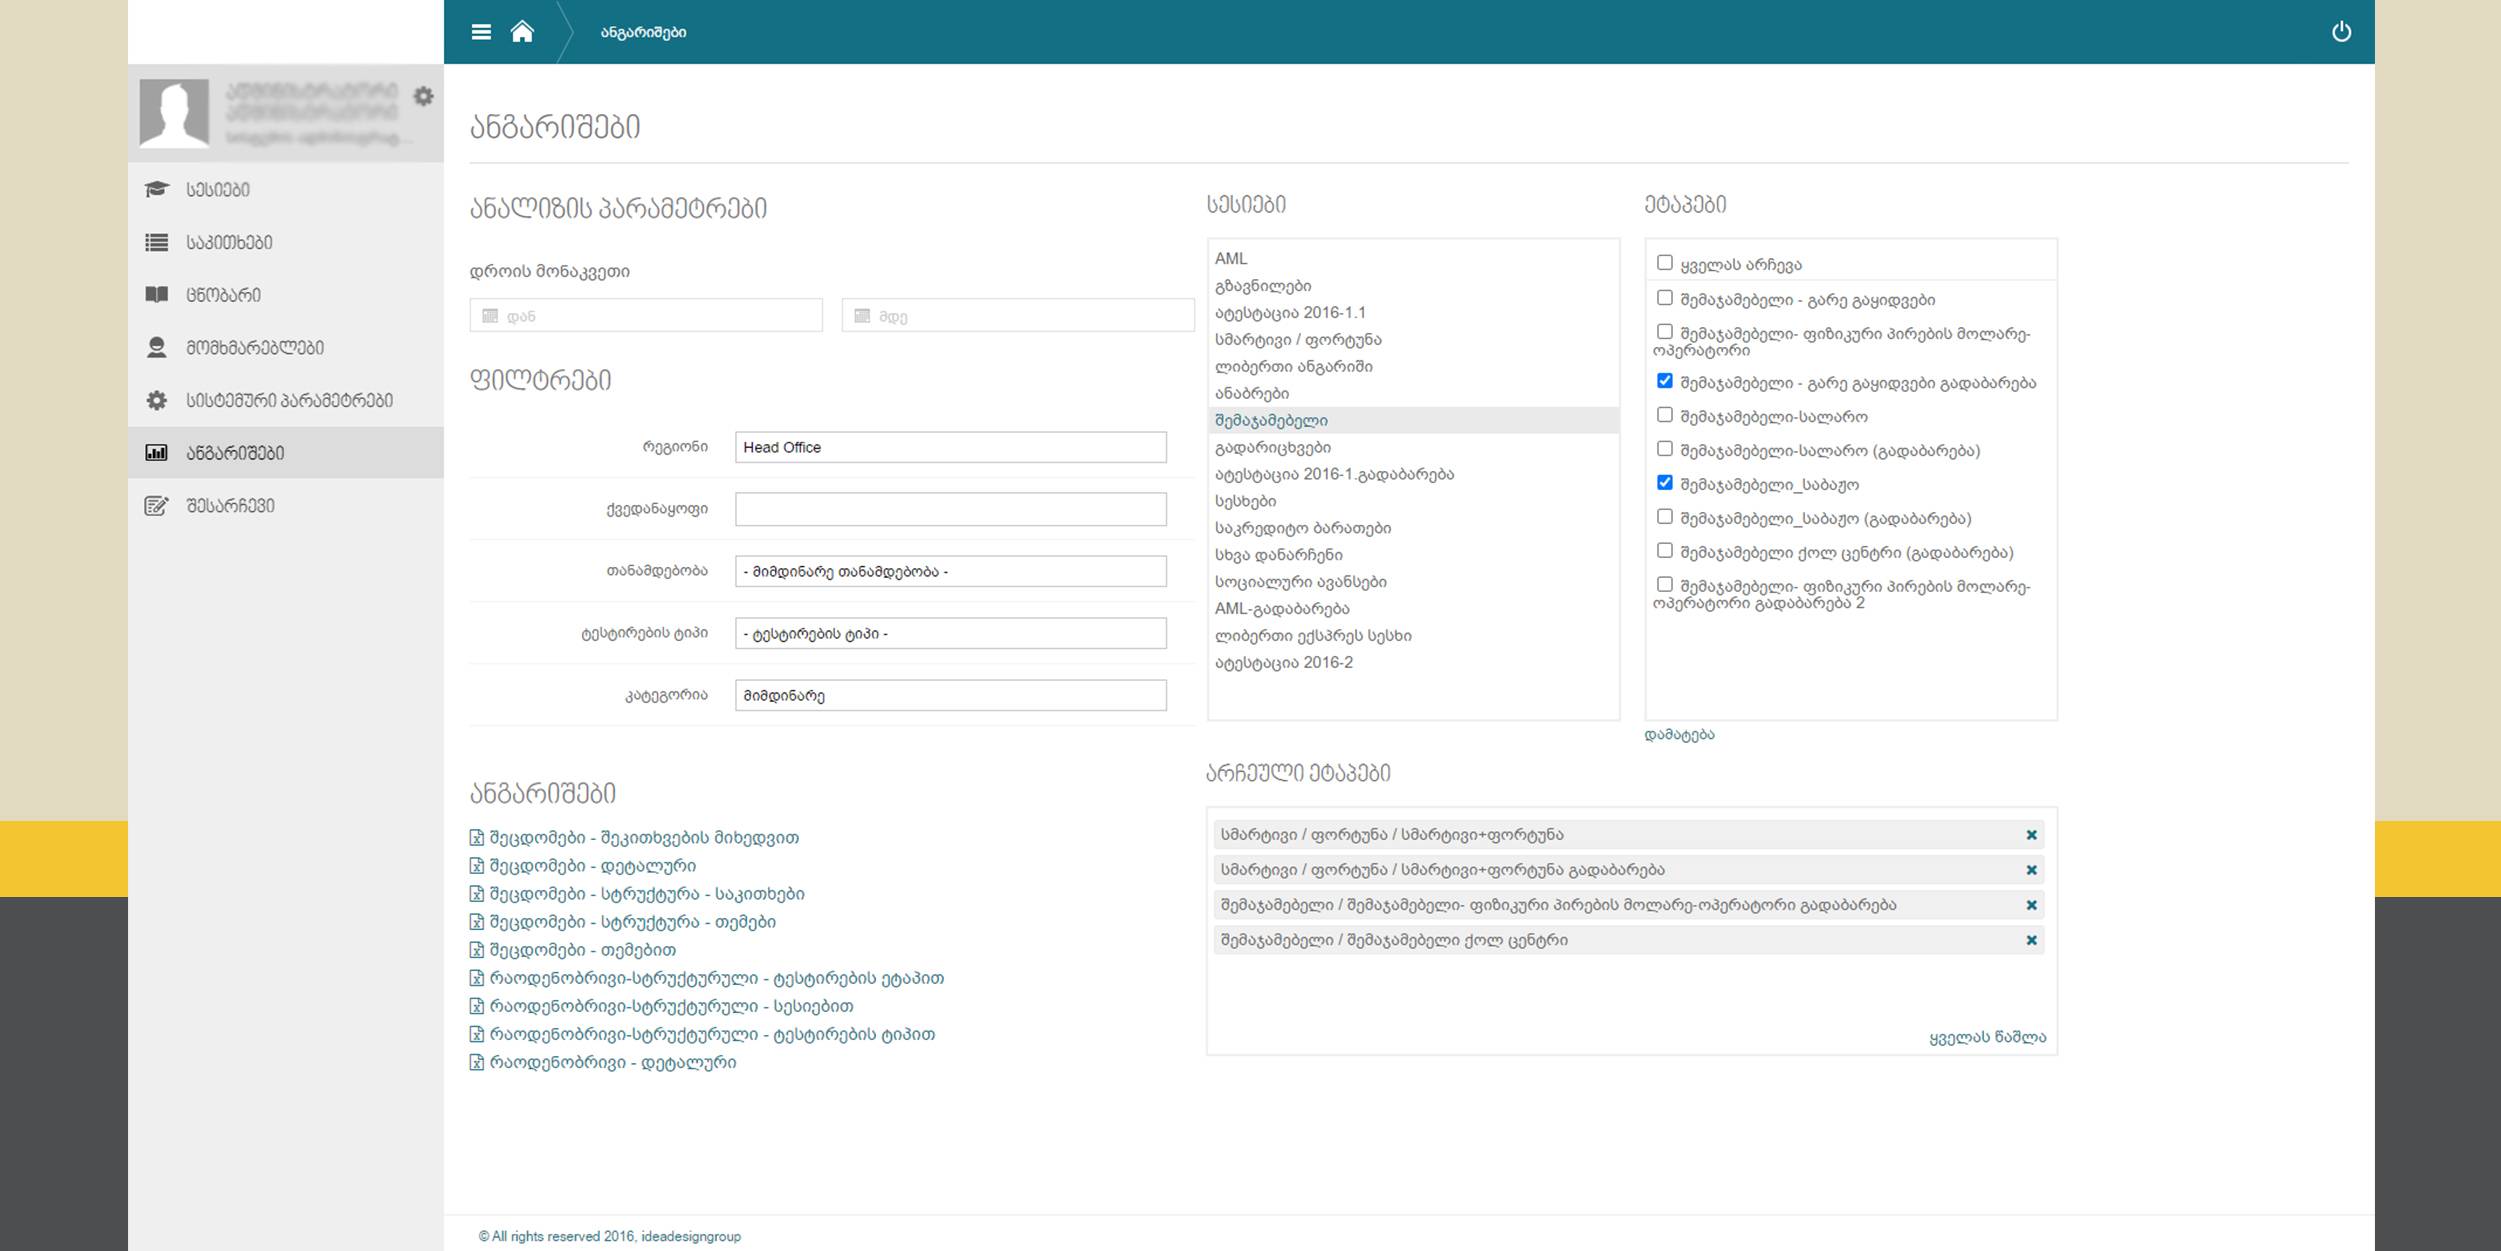Click the მომხმარებლები user icon
2501x1251 pixels.
157,347
